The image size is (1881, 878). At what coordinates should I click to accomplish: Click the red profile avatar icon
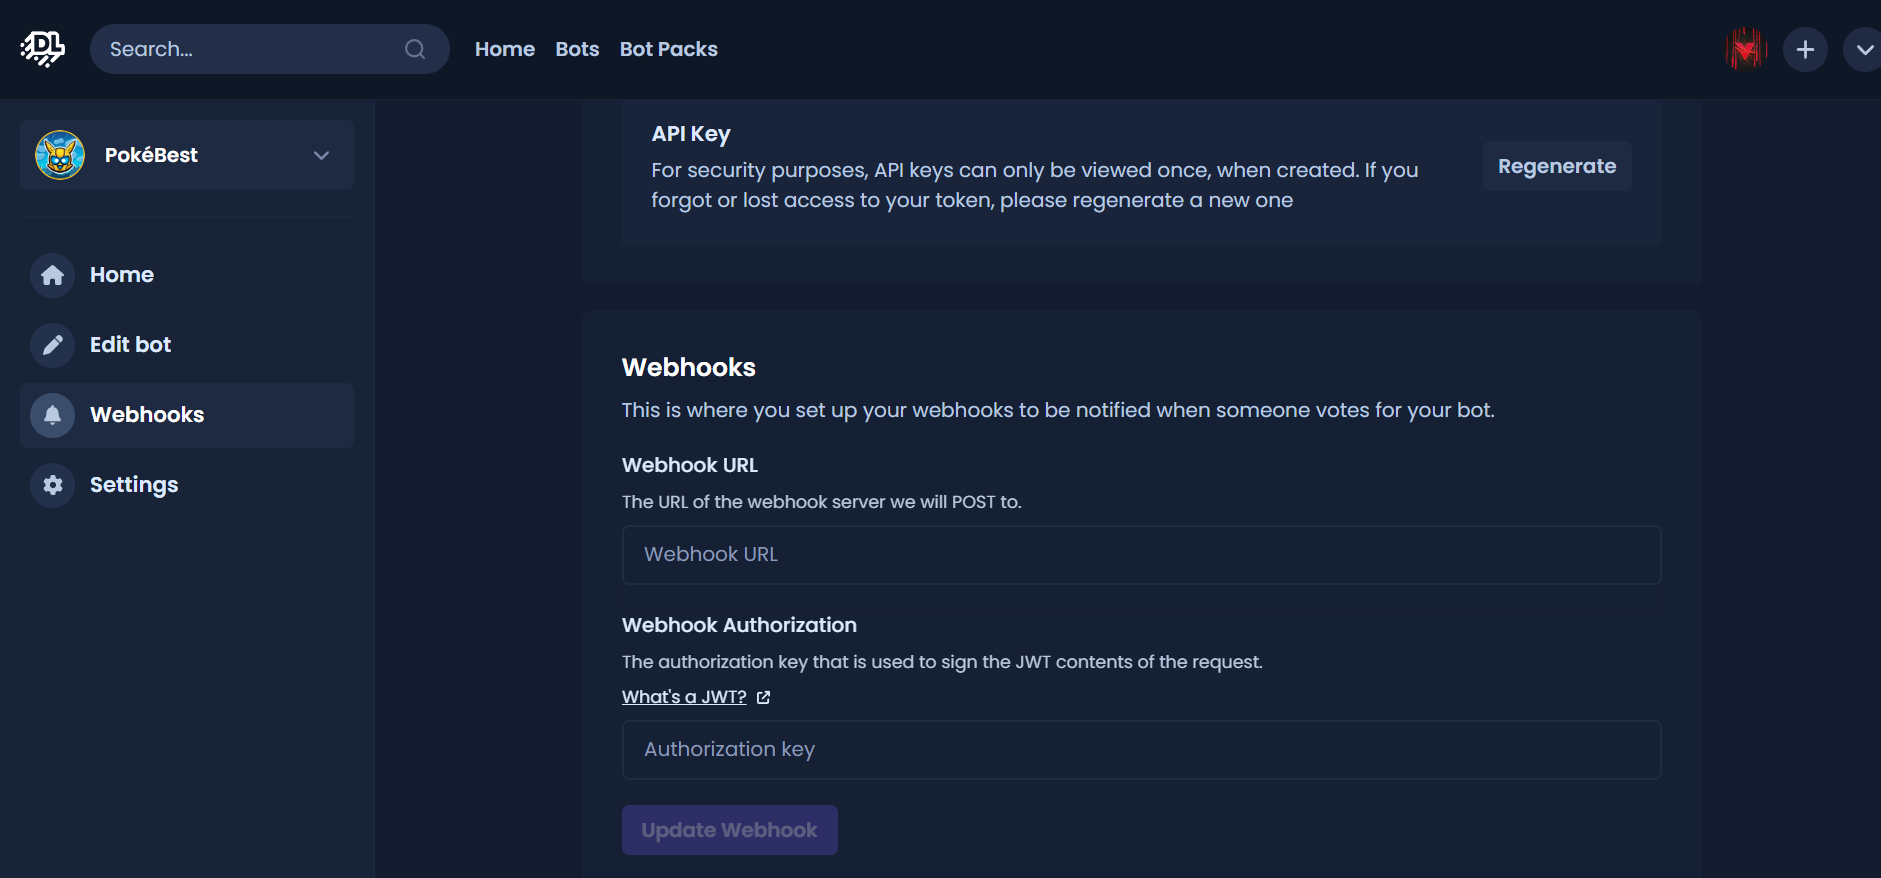pos(1745,48)
